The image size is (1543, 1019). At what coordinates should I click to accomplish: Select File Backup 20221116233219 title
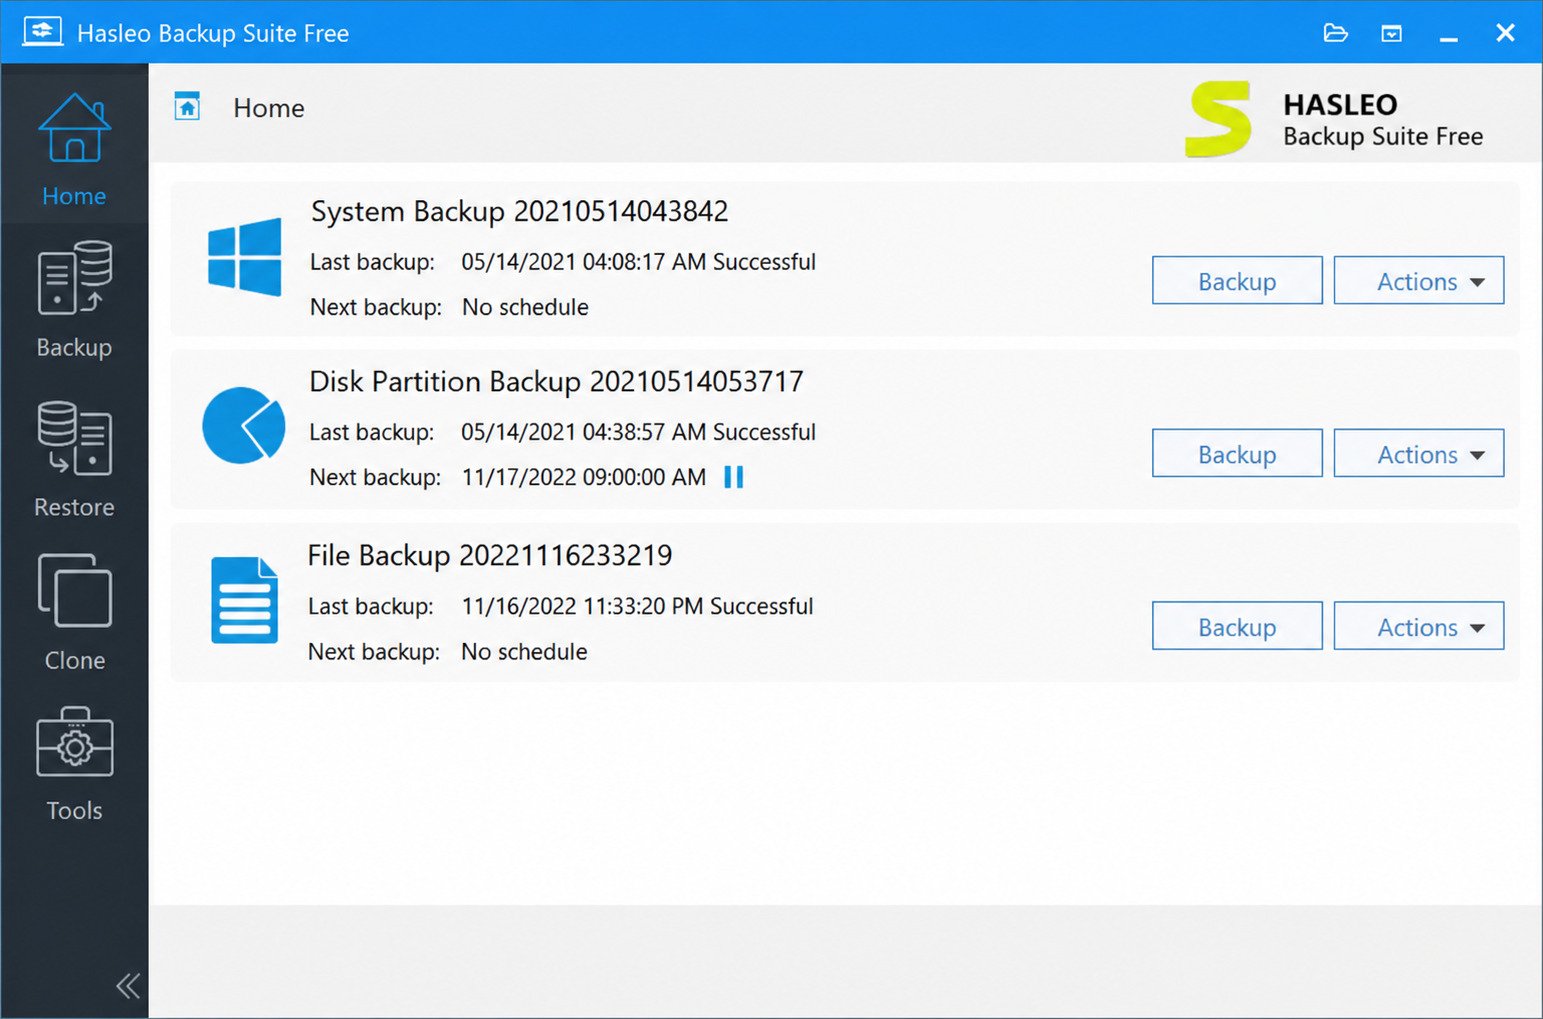pyautogui.click(x=490, y=556)
